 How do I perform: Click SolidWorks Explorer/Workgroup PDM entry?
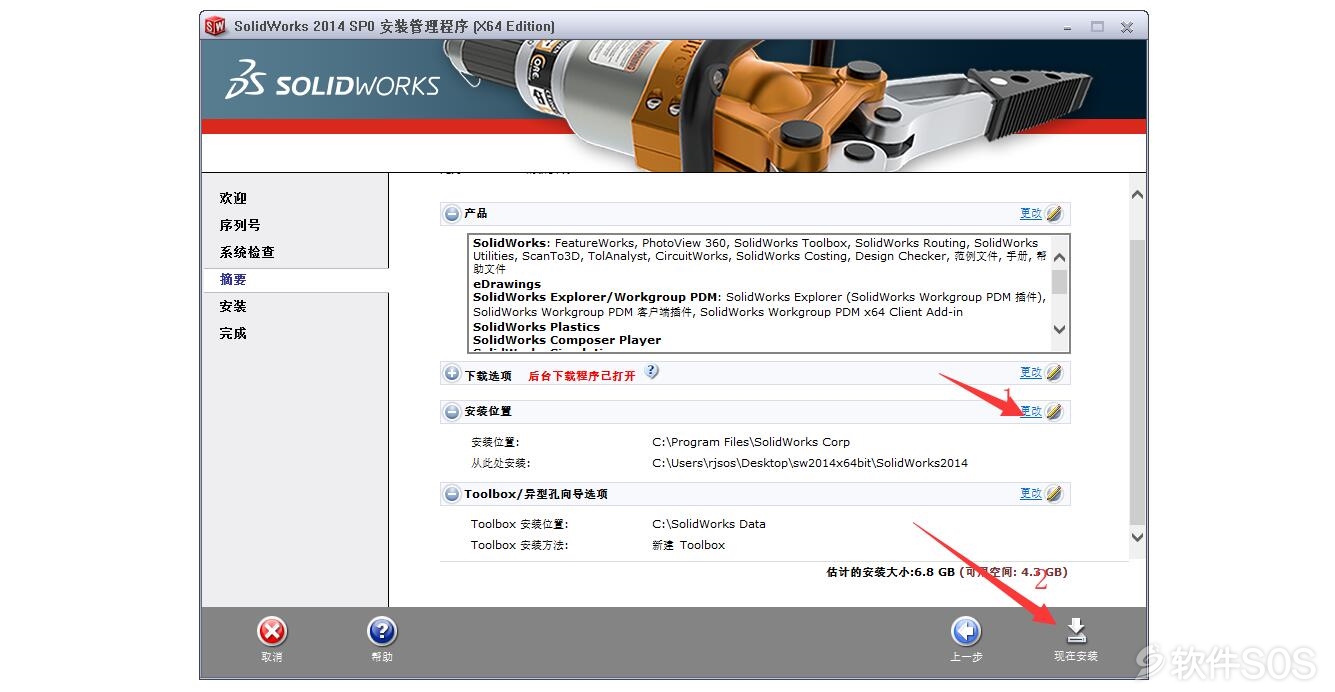(597, 297)
